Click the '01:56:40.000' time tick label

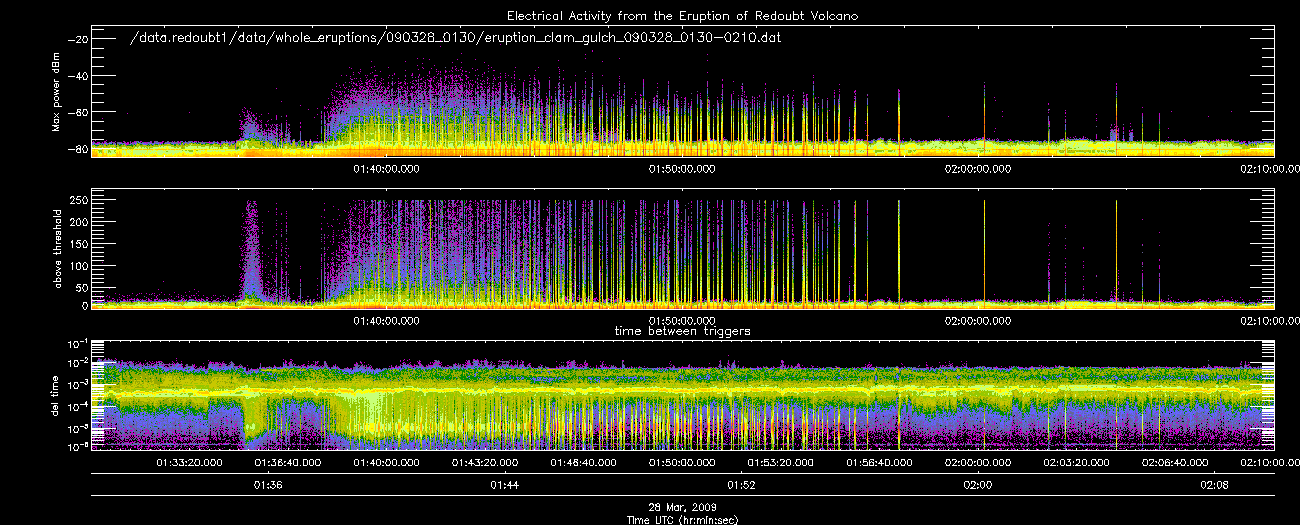(x=880, y=463)
